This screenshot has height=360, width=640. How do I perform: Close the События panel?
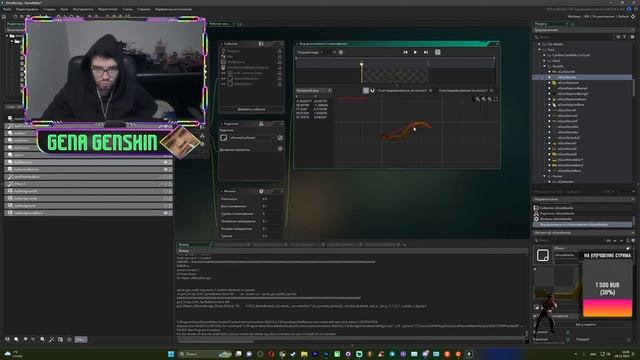tap(282, 44)
